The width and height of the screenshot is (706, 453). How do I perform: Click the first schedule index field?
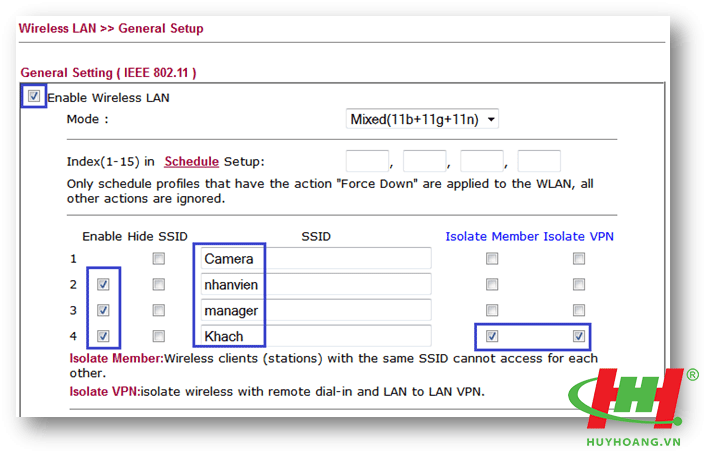coord(366,161)
